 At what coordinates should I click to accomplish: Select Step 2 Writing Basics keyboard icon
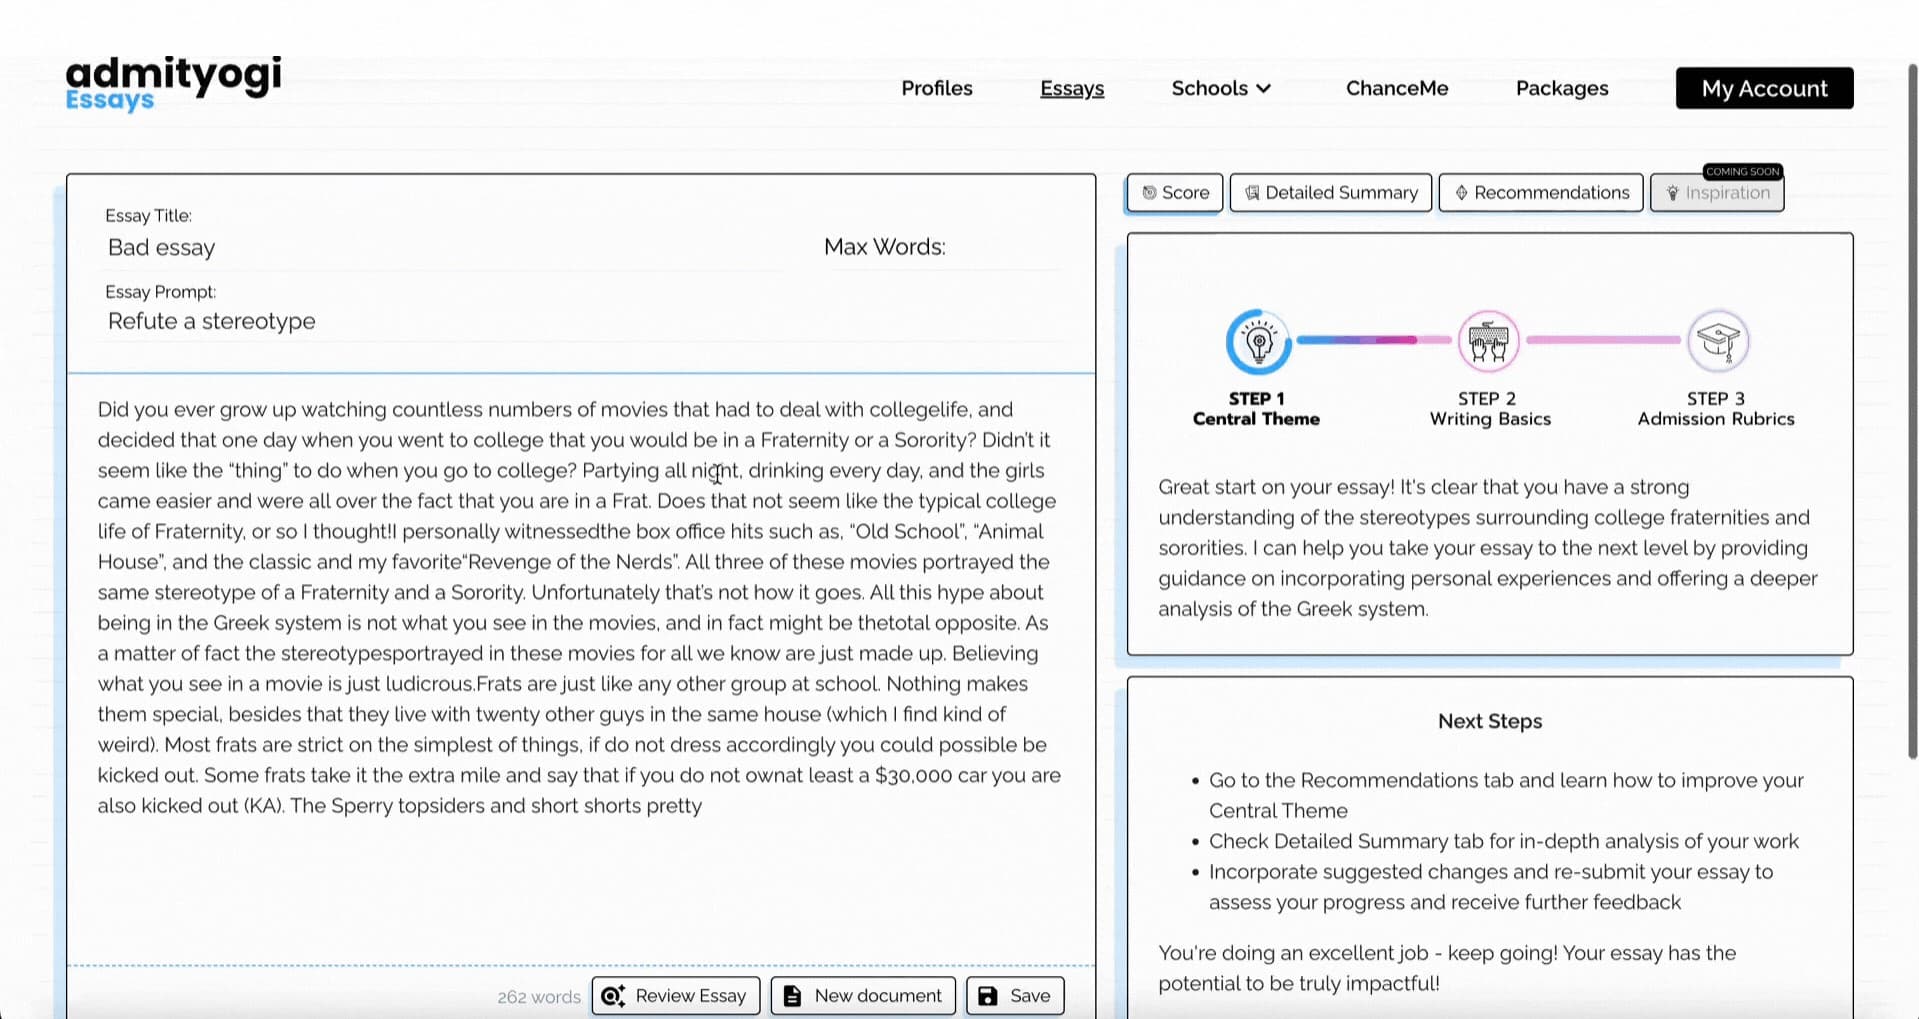(1488, 341)
